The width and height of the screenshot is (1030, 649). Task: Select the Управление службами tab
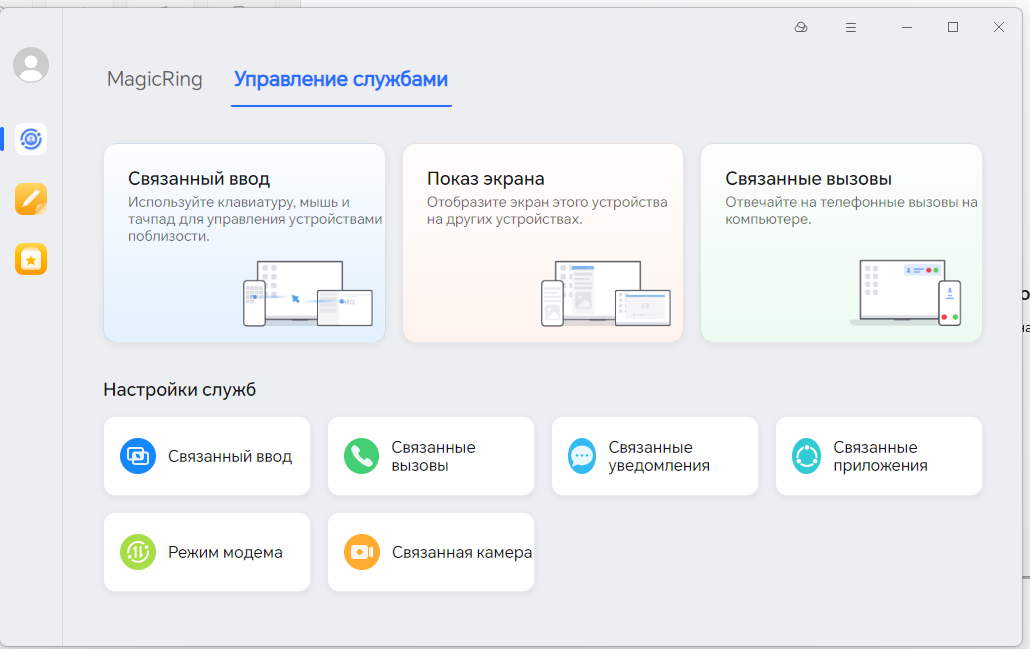tap(341, 80)
